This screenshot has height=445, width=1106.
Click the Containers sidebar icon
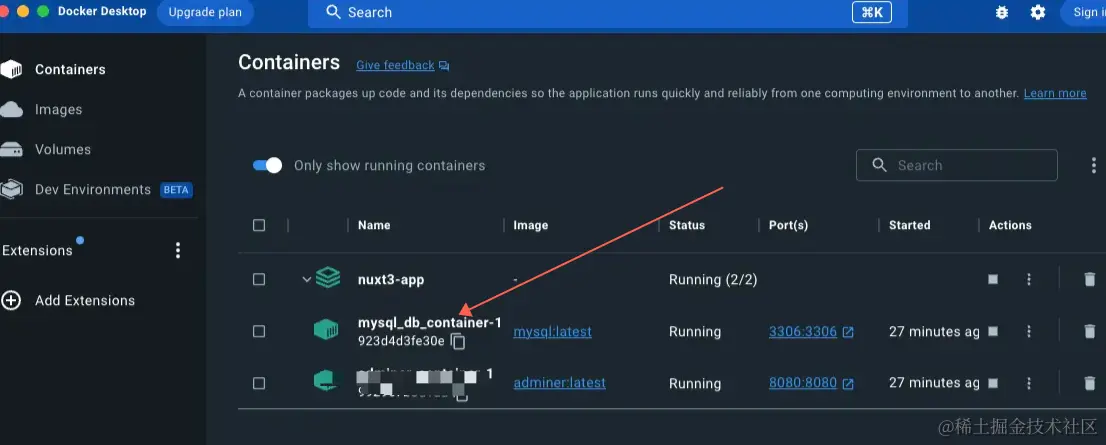pyautogui.click(x=11, y=69)
